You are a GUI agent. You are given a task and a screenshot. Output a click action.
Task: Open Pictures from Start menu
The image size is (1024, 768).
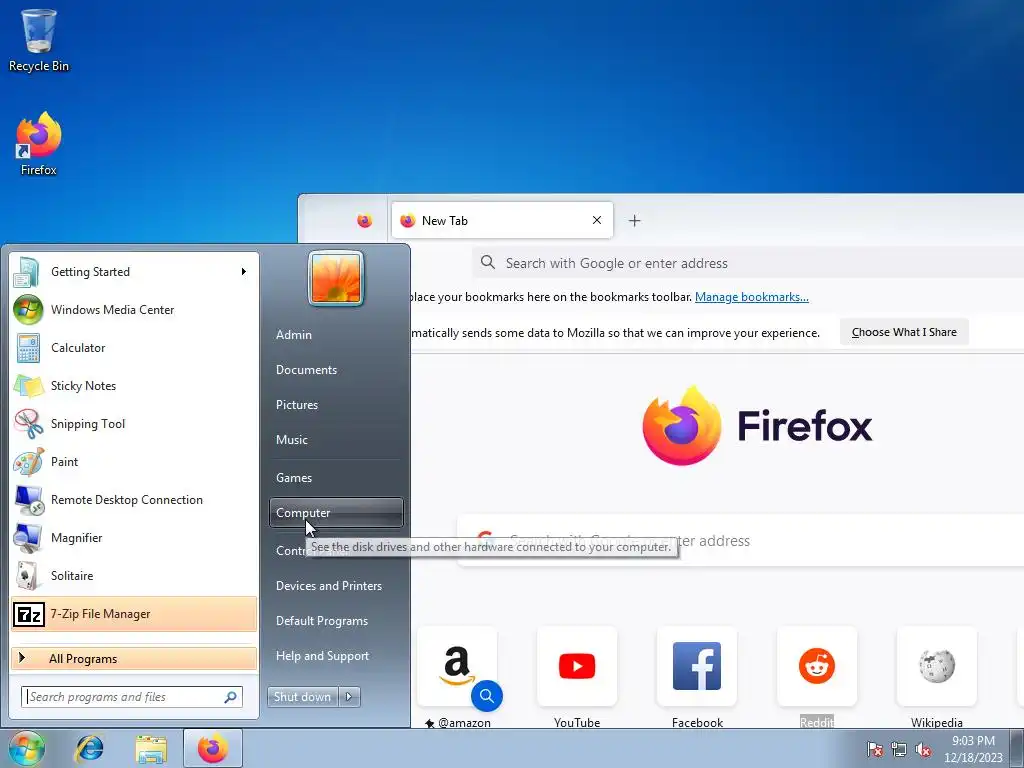[297, 405]
